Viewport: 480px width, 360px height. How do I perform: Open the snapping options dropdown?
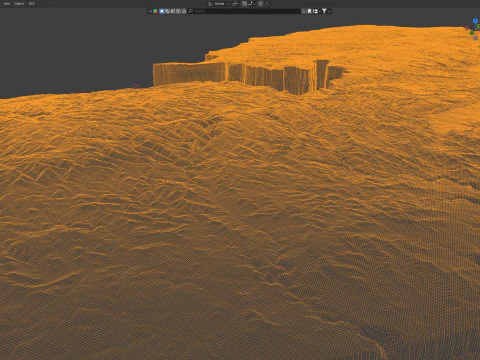(252, 4)
